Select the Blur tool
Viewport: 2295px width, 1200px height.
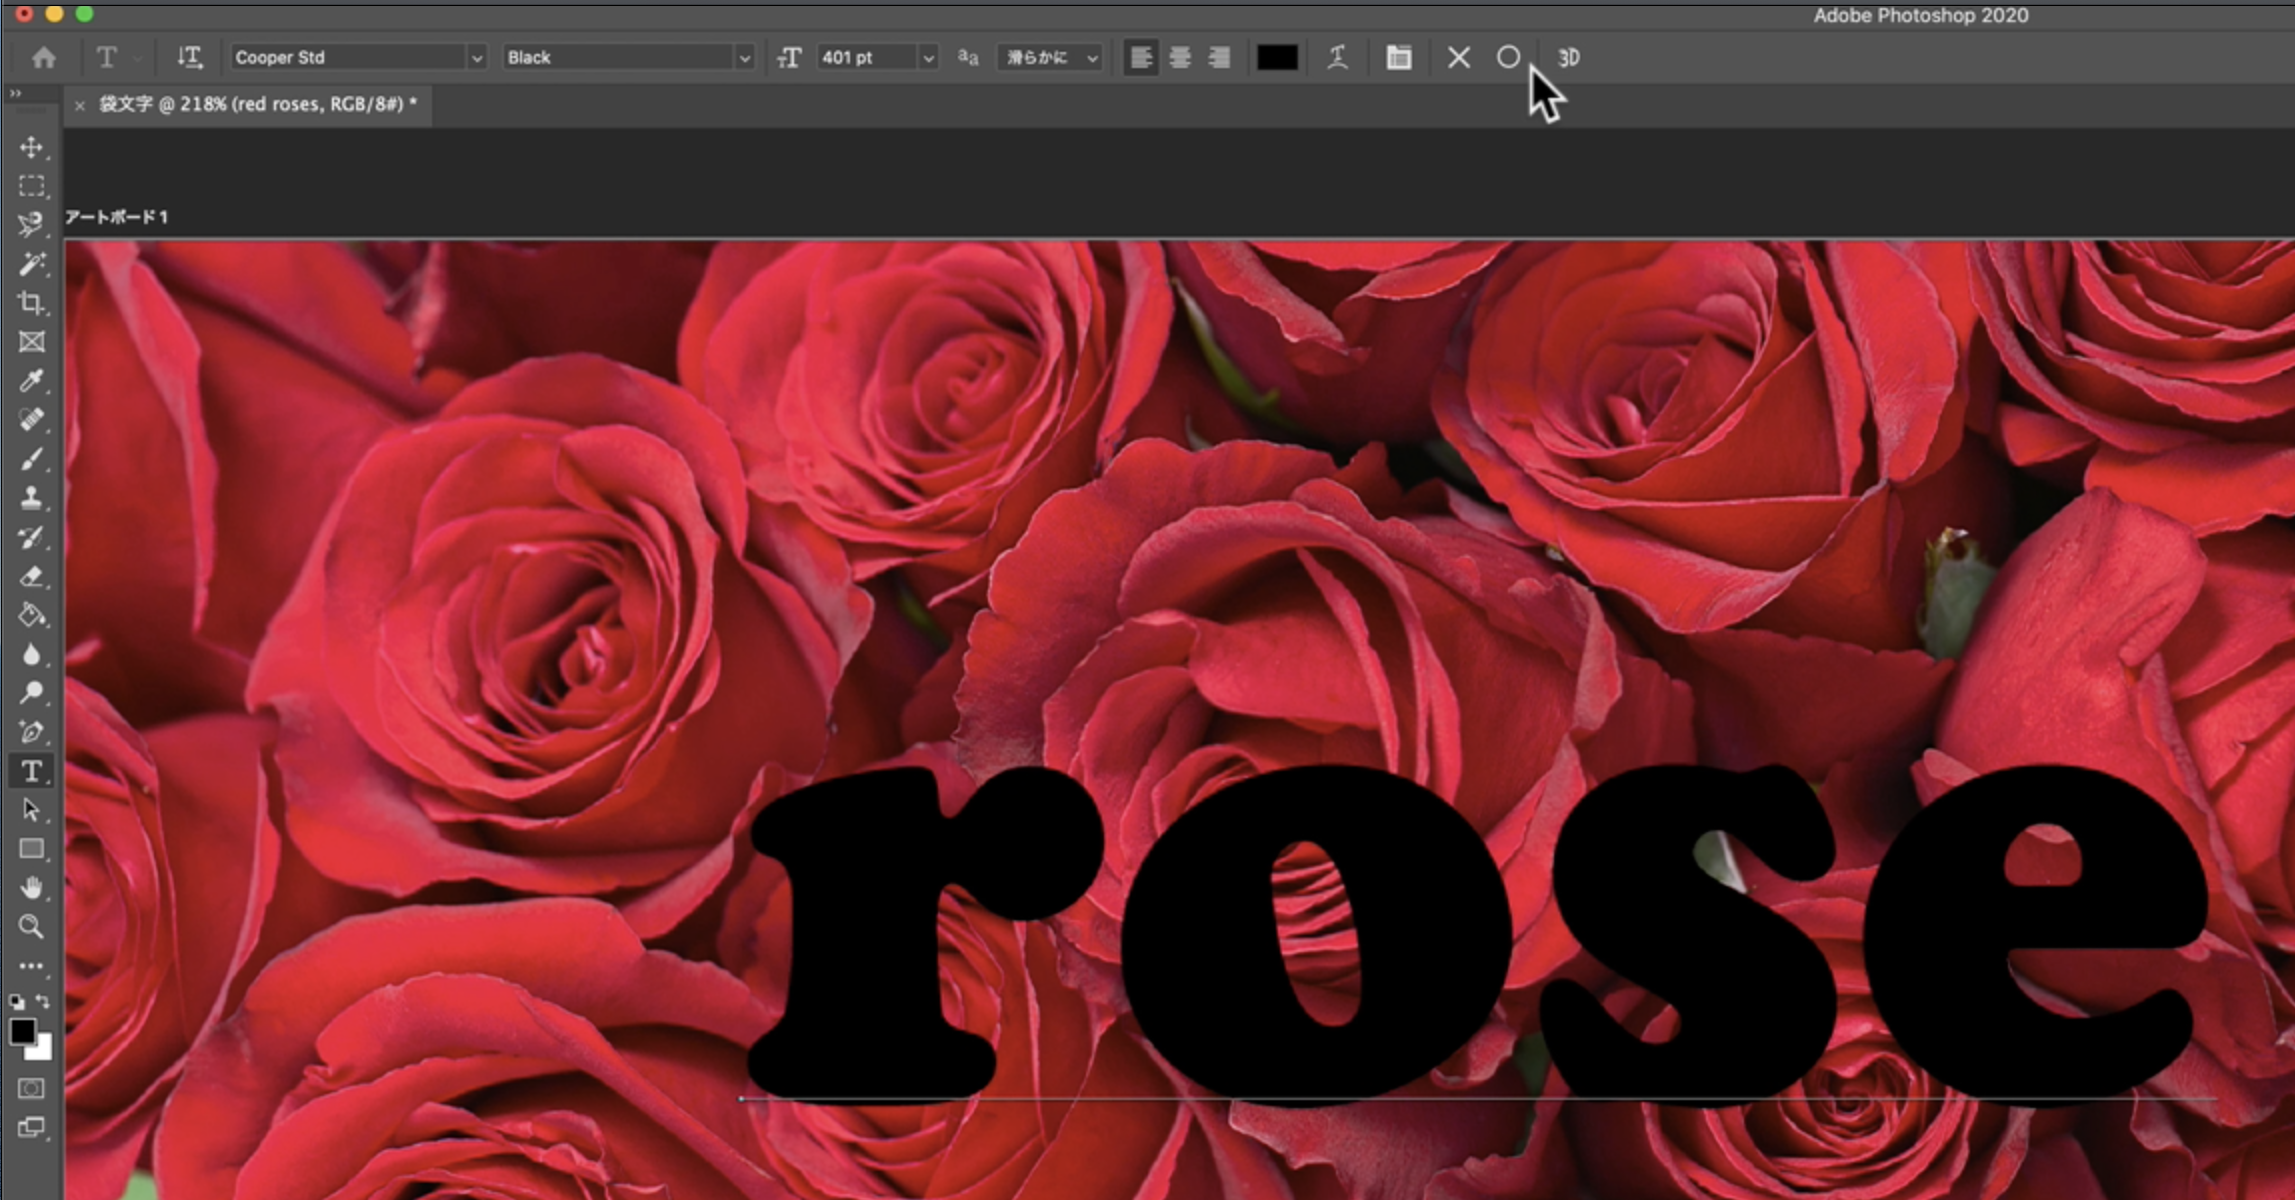[31, 654]
